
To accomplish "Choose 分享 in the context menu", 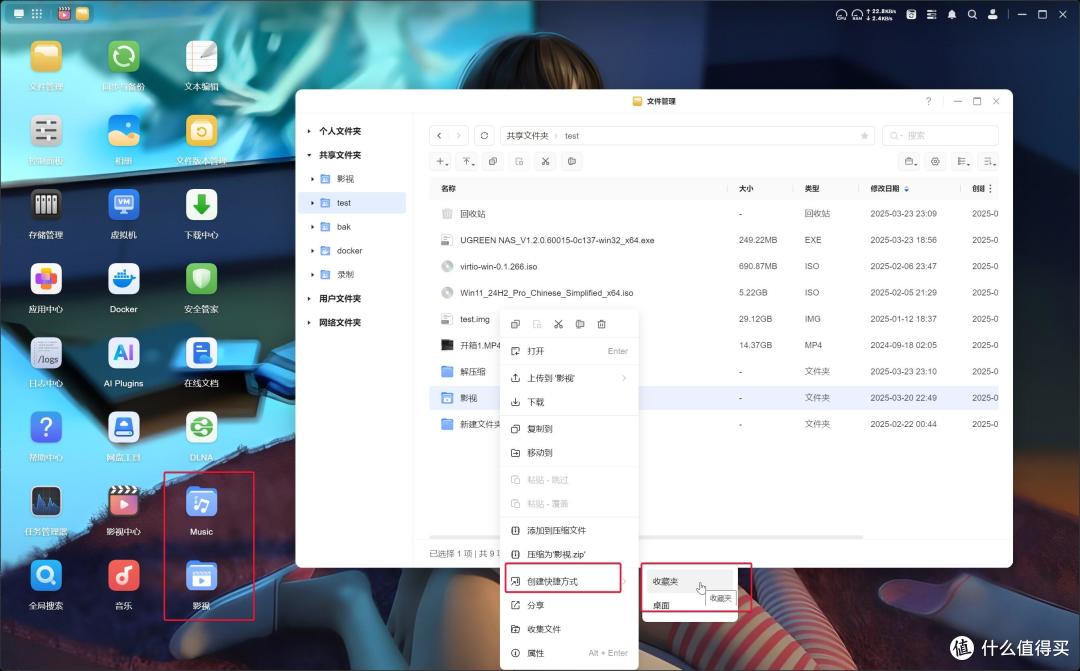I will tap(569, 606).
